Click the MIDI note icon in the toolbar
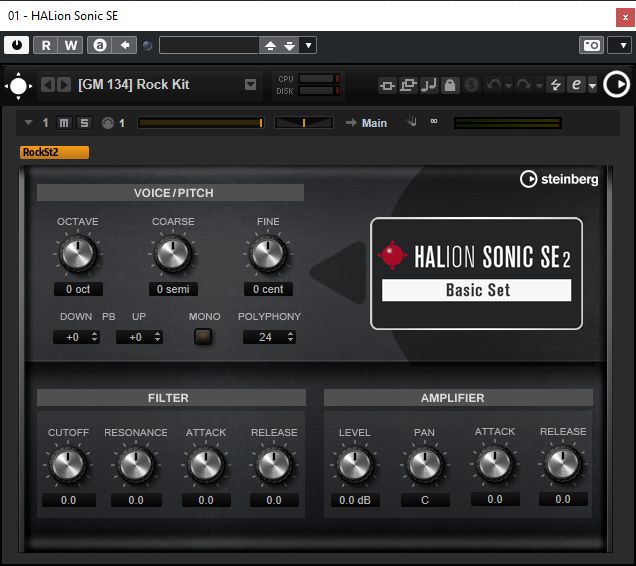 coord(429,85)
